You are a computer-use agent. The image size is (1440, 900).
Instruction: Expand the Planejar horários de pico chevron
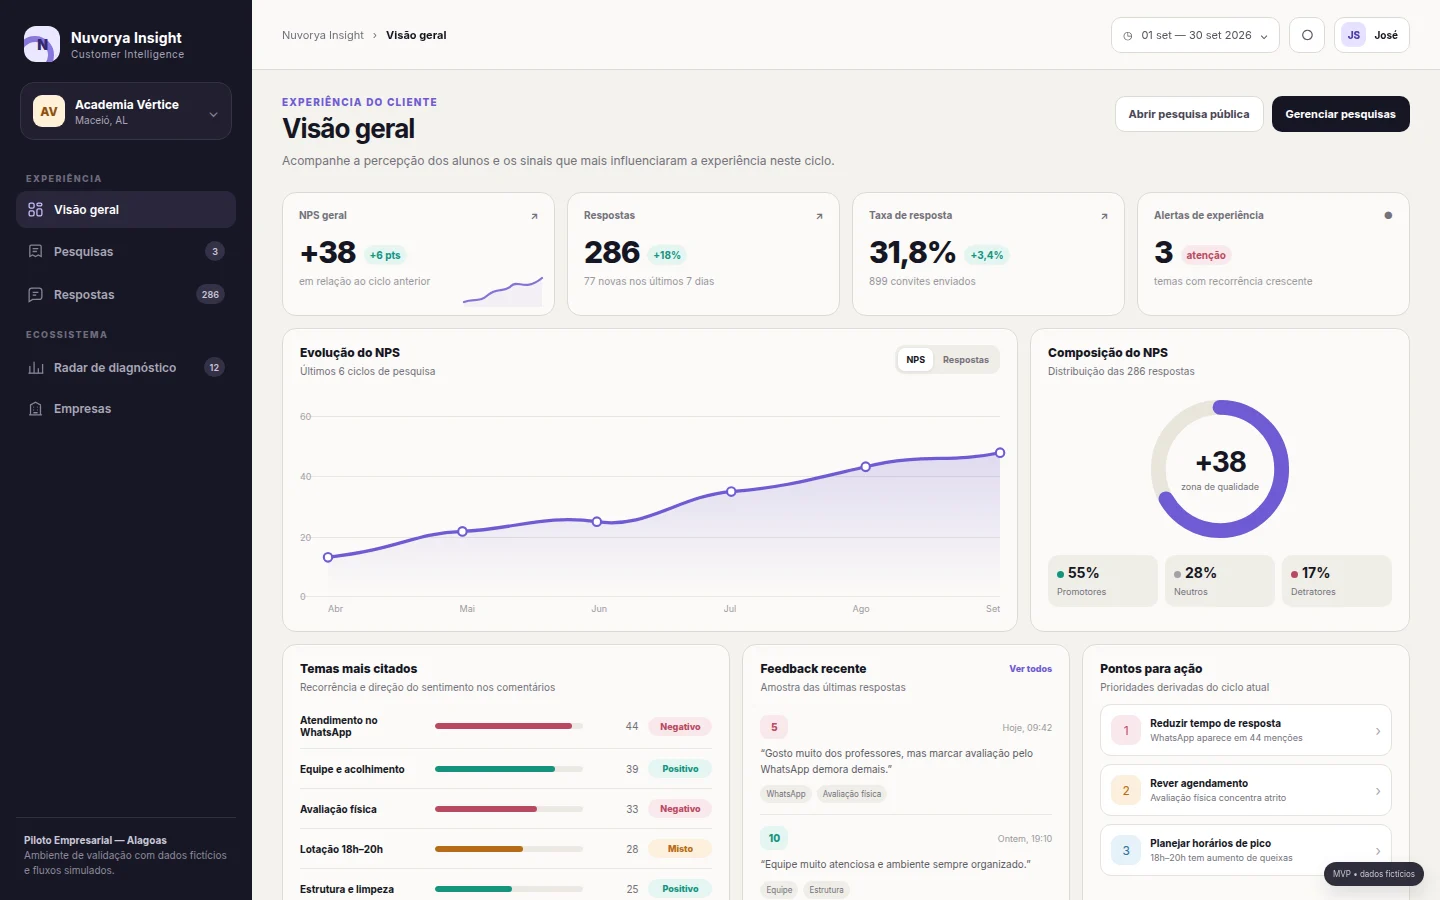click(x=1378, y=851)
